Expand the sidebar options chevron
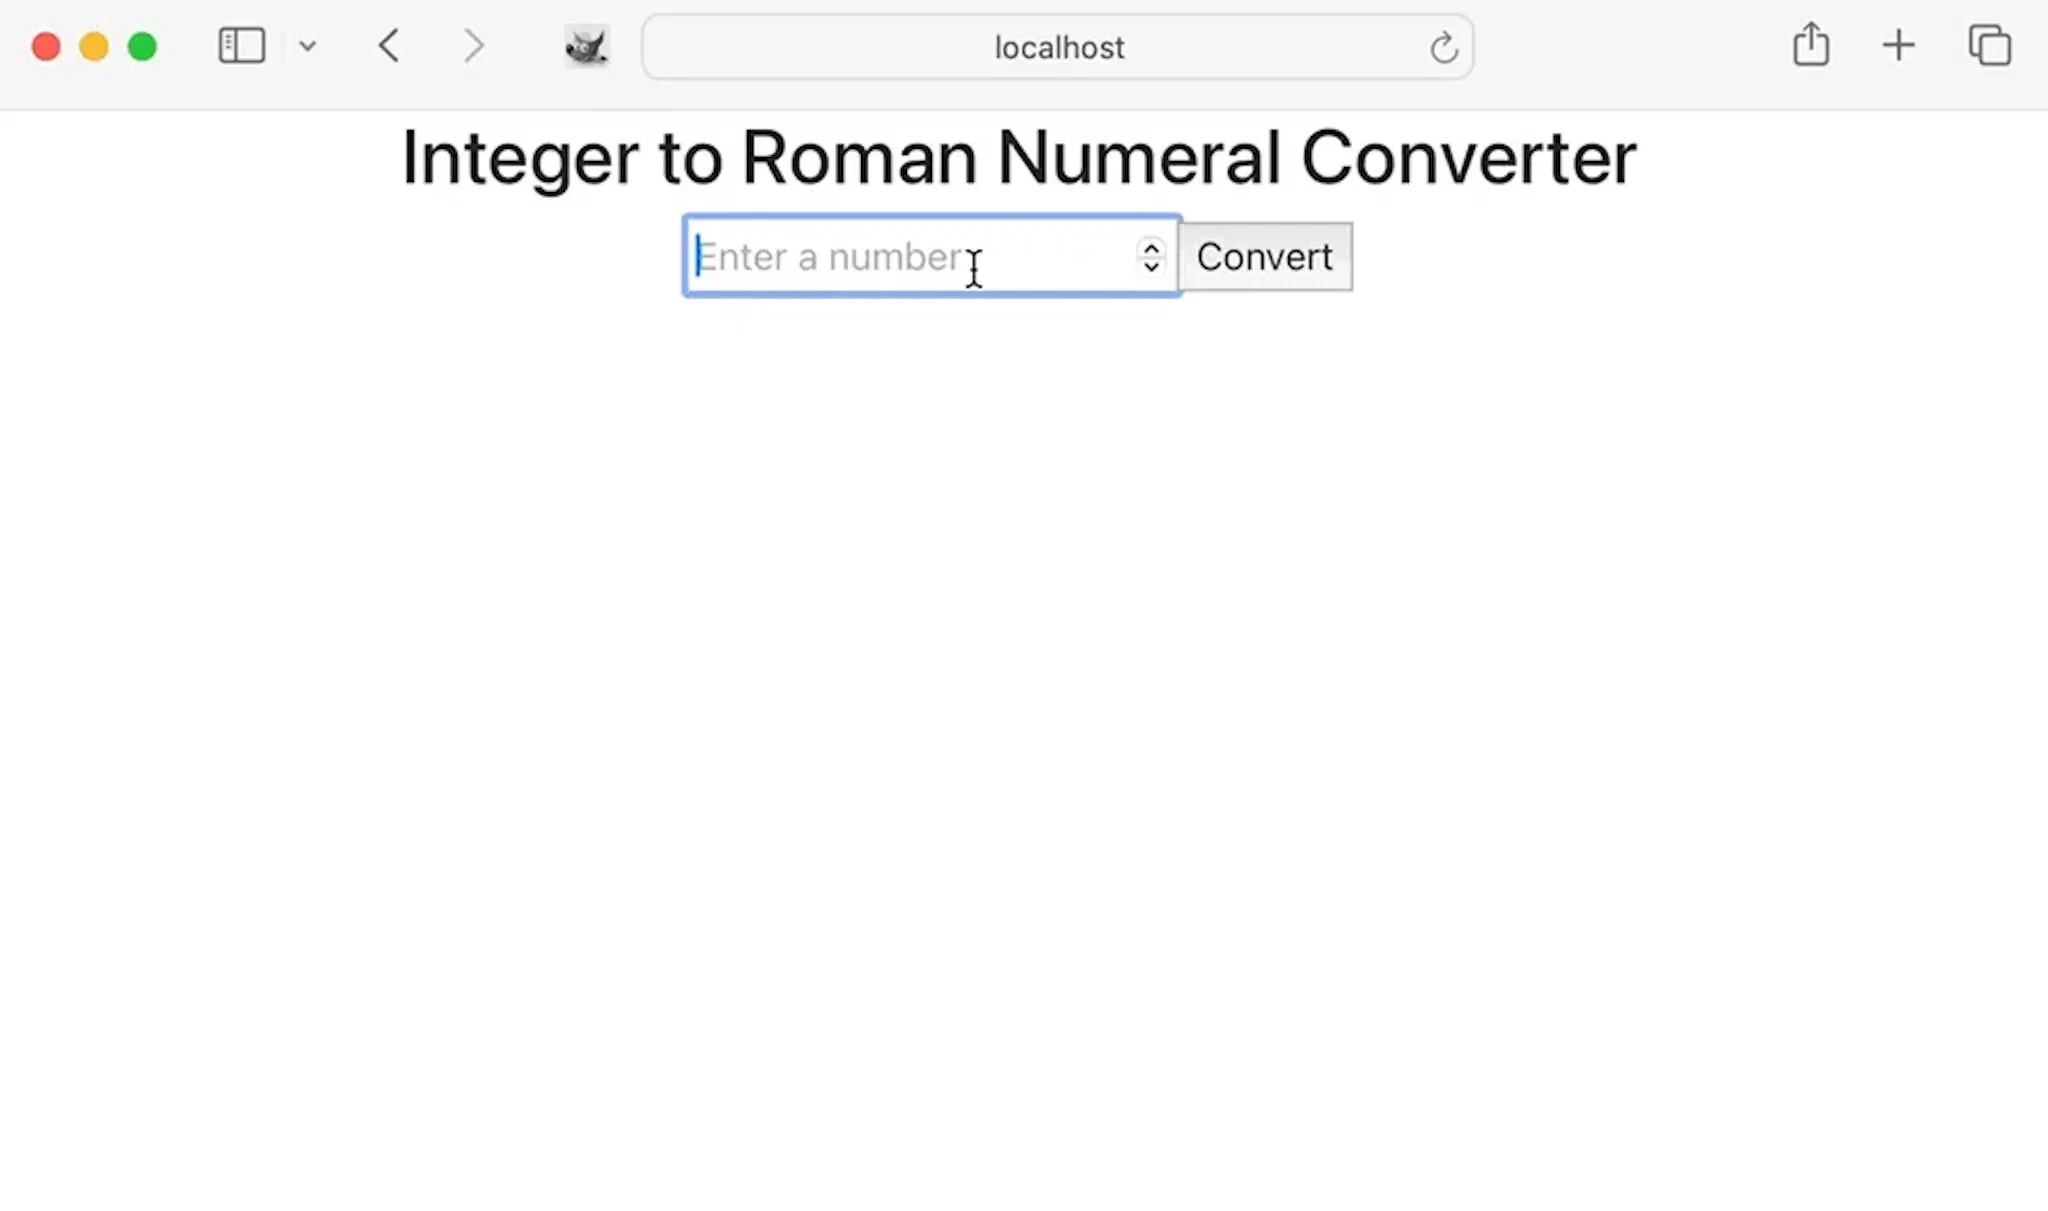 pyautogui.click(x=308, y=46)
